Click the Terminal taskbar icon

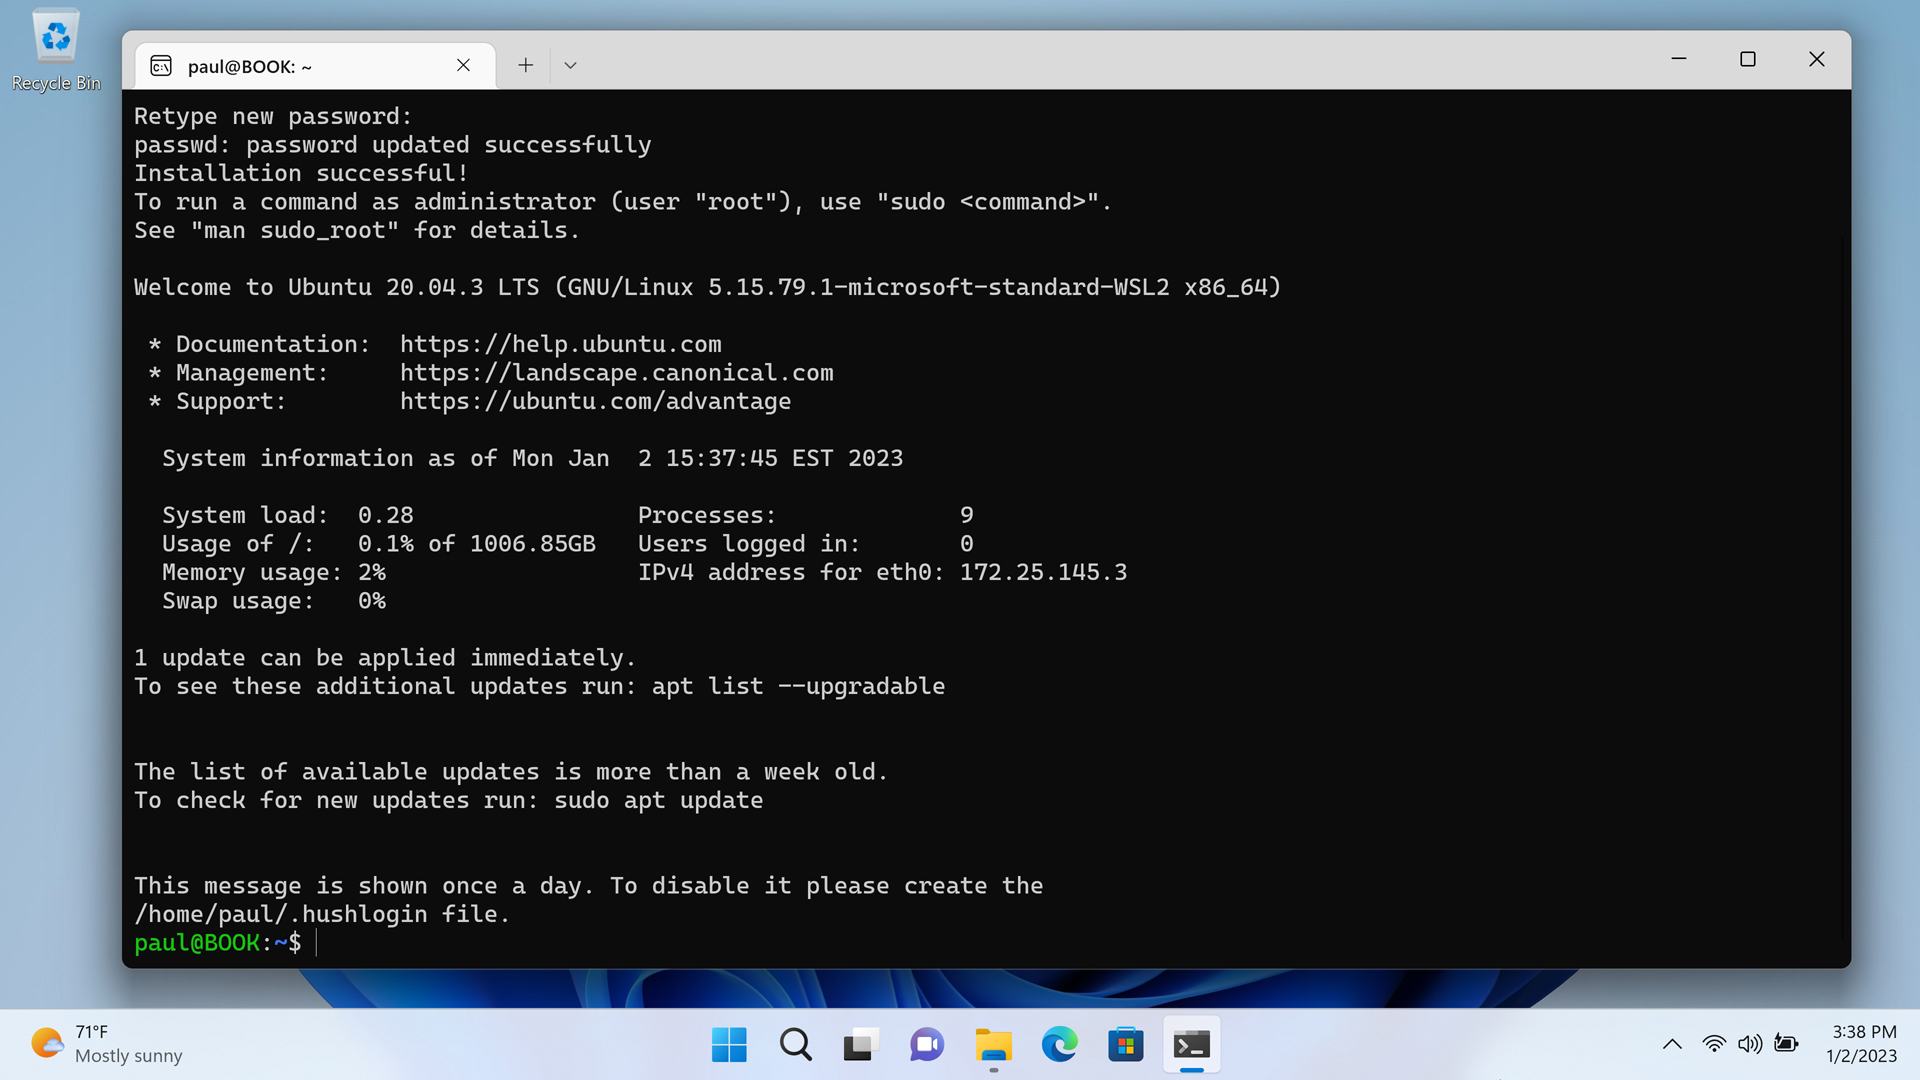point(1191,1045)
